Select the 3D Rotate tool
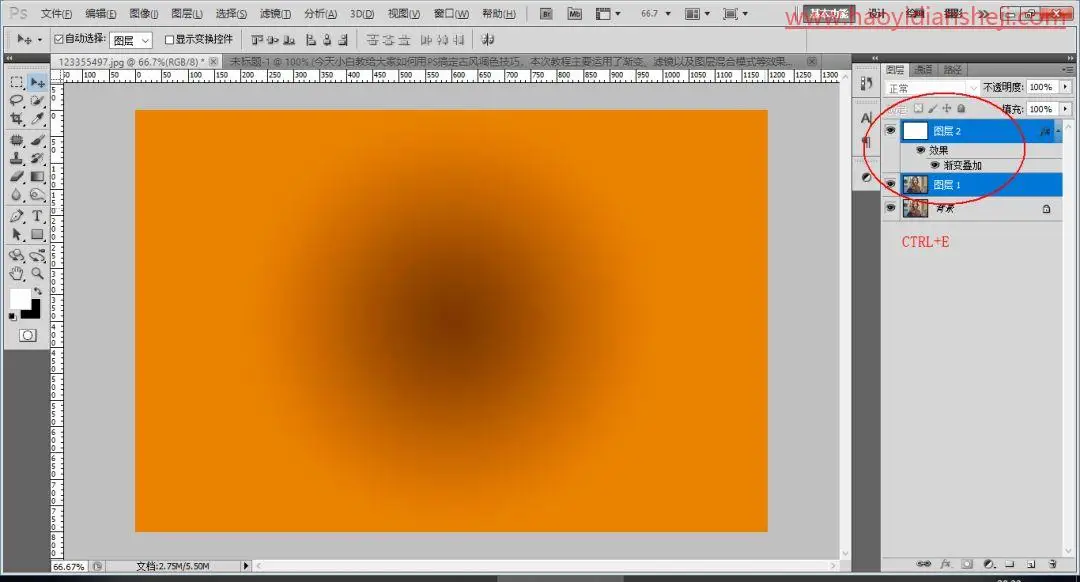The image size is (1080, 582). (17, 256)
